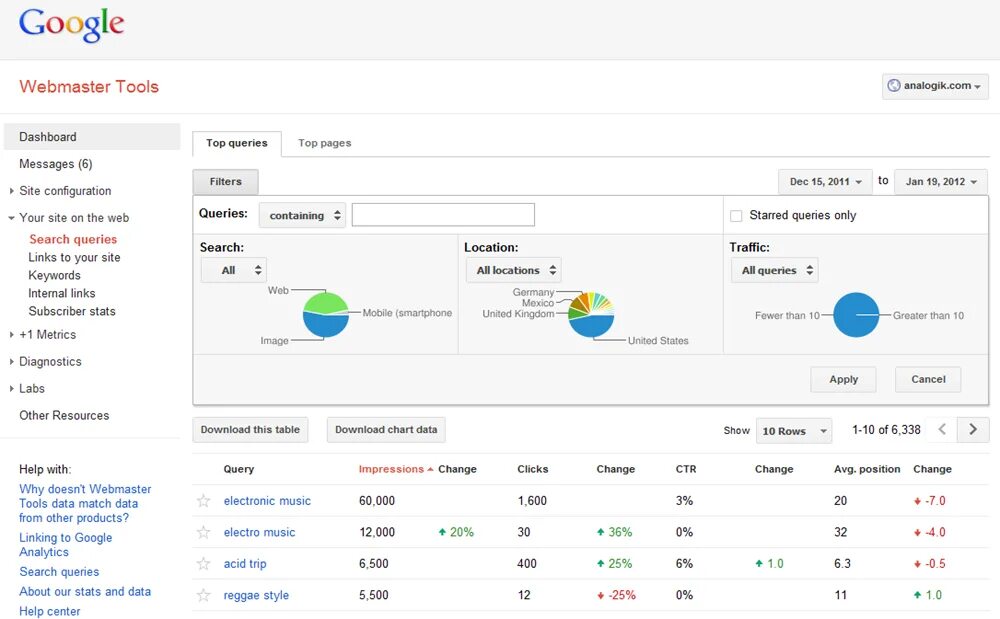Image resolution: width=1000 pixels, height=619 pixels.
Task: Click the Traffic pie chart
Action: pyautogui.click(x=856, y=314)
